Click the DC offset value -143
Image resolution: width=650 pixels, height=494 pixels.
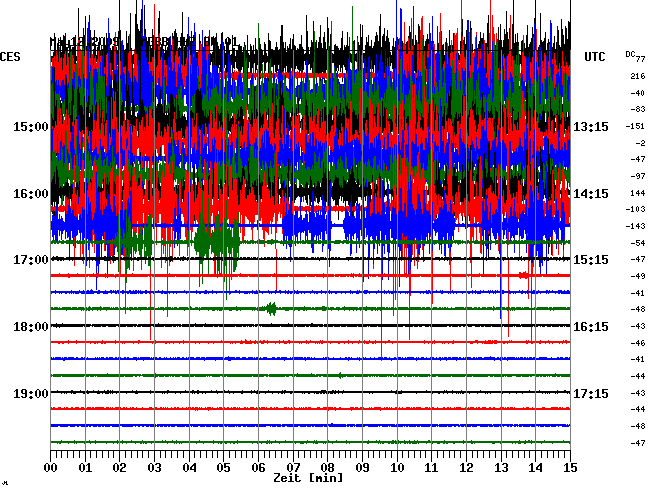coord(636,226)
